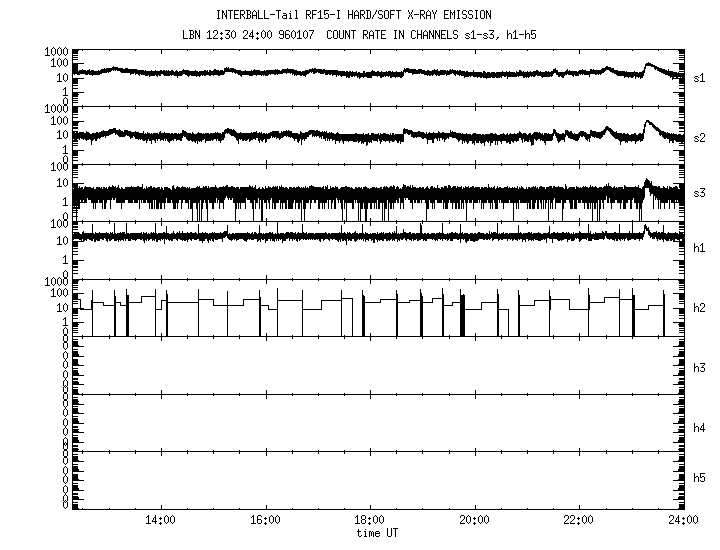Viewport: 720px width, 550px height.
Task: Click the "time UT" axis caption
Action: [377, 533]
